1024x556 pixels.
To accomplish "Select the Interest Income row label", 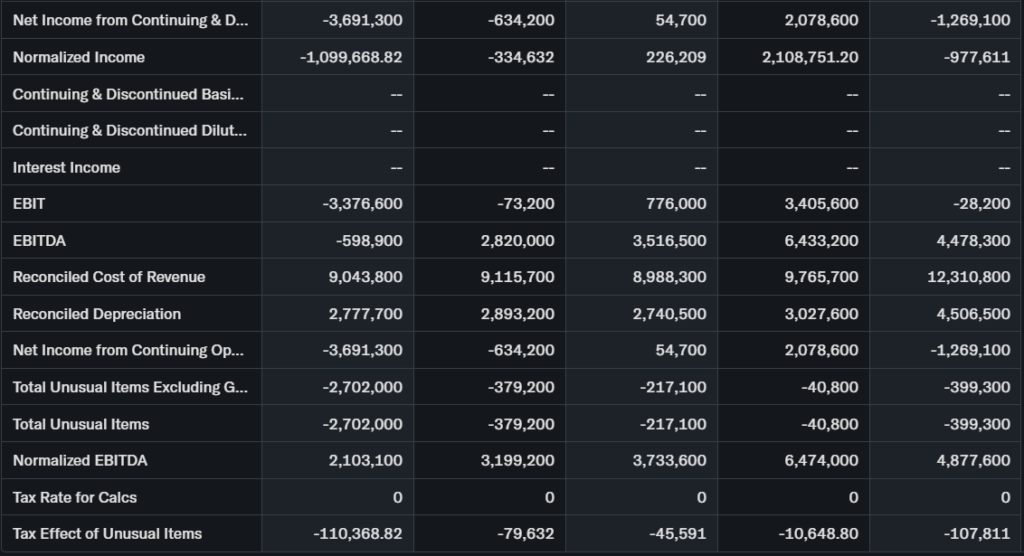I will pos(67,167).
